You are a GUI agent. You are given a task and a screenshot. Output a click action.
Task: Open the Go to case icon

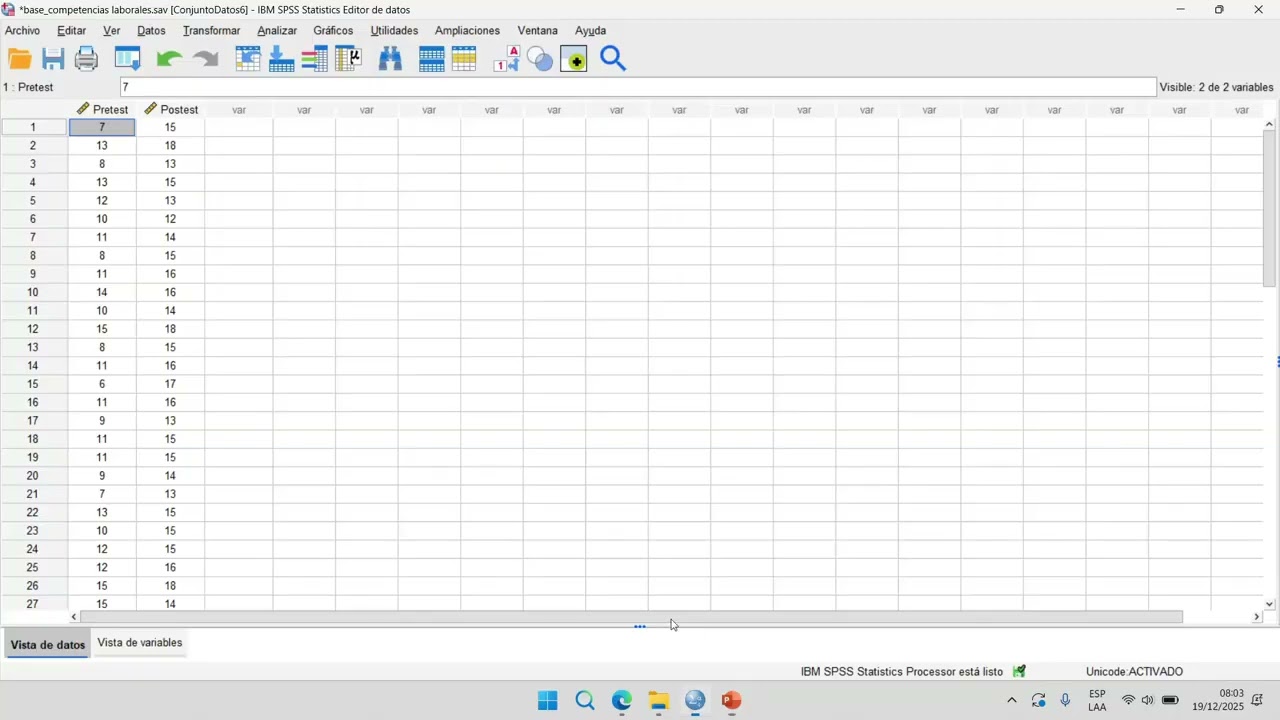coord(248,59)
